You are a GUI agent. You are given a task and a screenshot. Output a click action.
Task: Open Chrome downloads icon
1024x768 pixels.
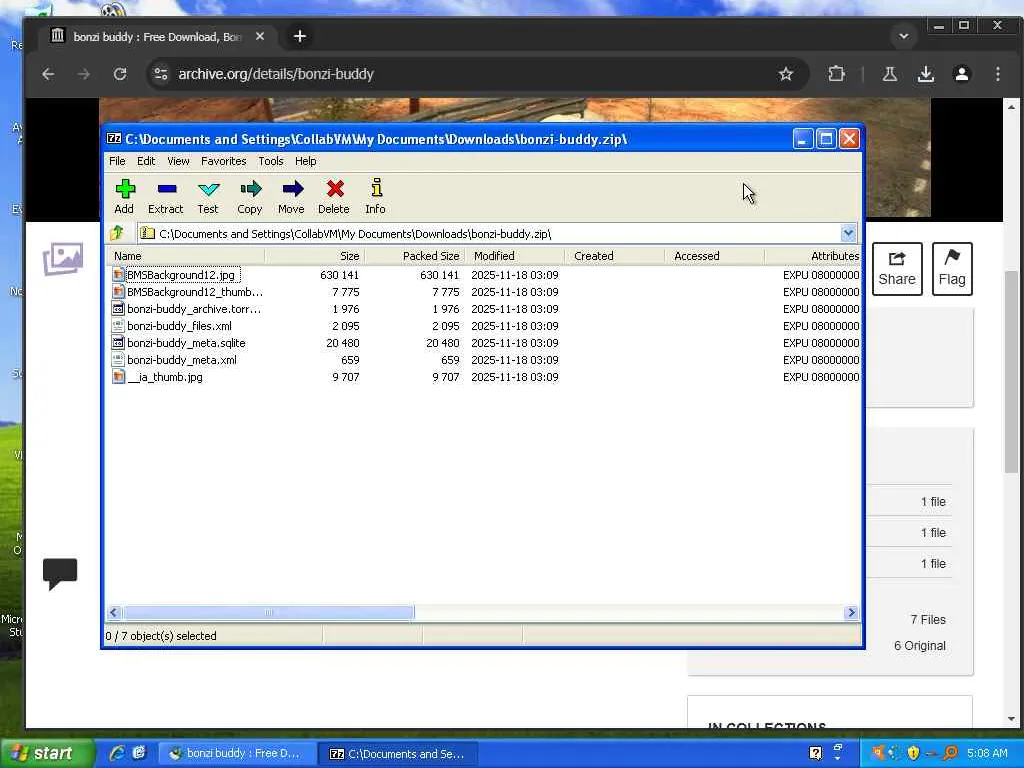click(x=925, y=74)
